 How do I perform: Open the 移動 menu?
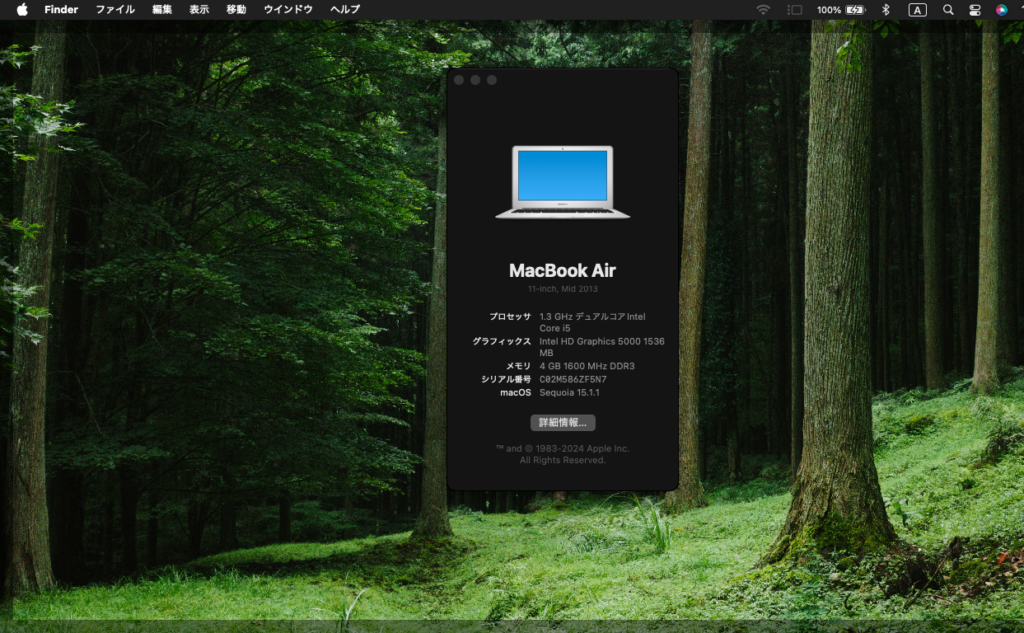(236, 9)
